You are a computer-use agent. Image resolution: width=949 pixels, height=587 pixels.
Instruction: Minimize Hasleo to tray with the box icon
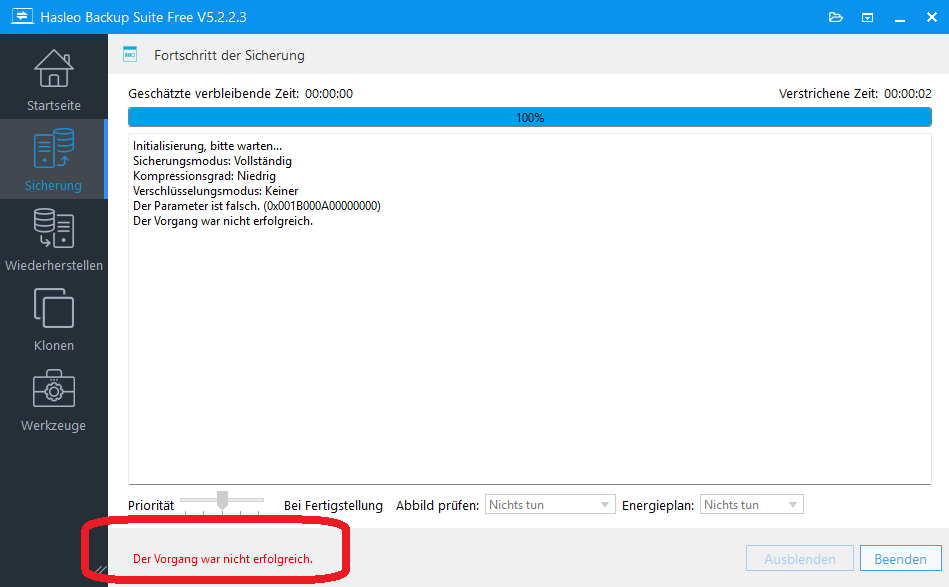pos(867,17)
